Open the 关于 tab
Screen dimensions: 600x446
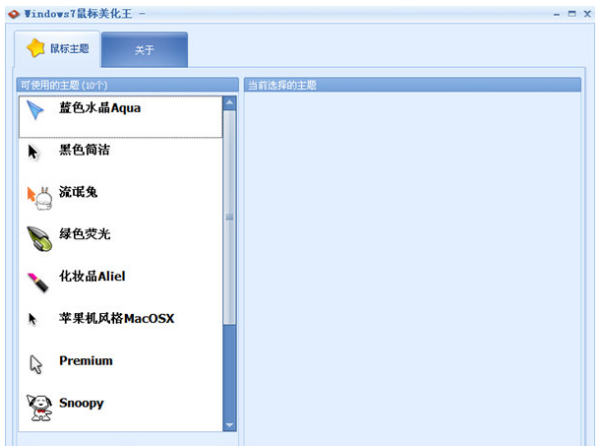(x=145, y=50)
